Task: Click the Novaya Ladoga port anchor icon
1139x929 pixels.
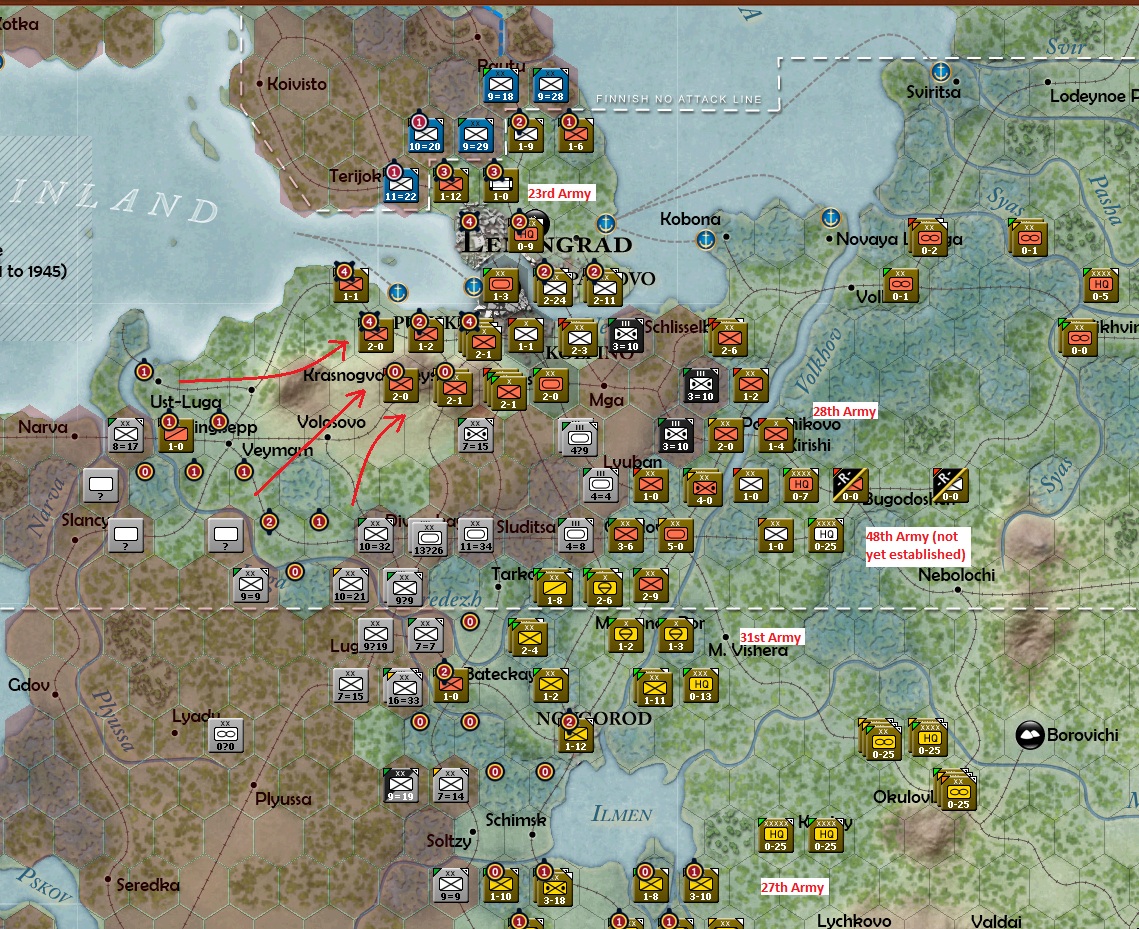Action: point(831,216)
